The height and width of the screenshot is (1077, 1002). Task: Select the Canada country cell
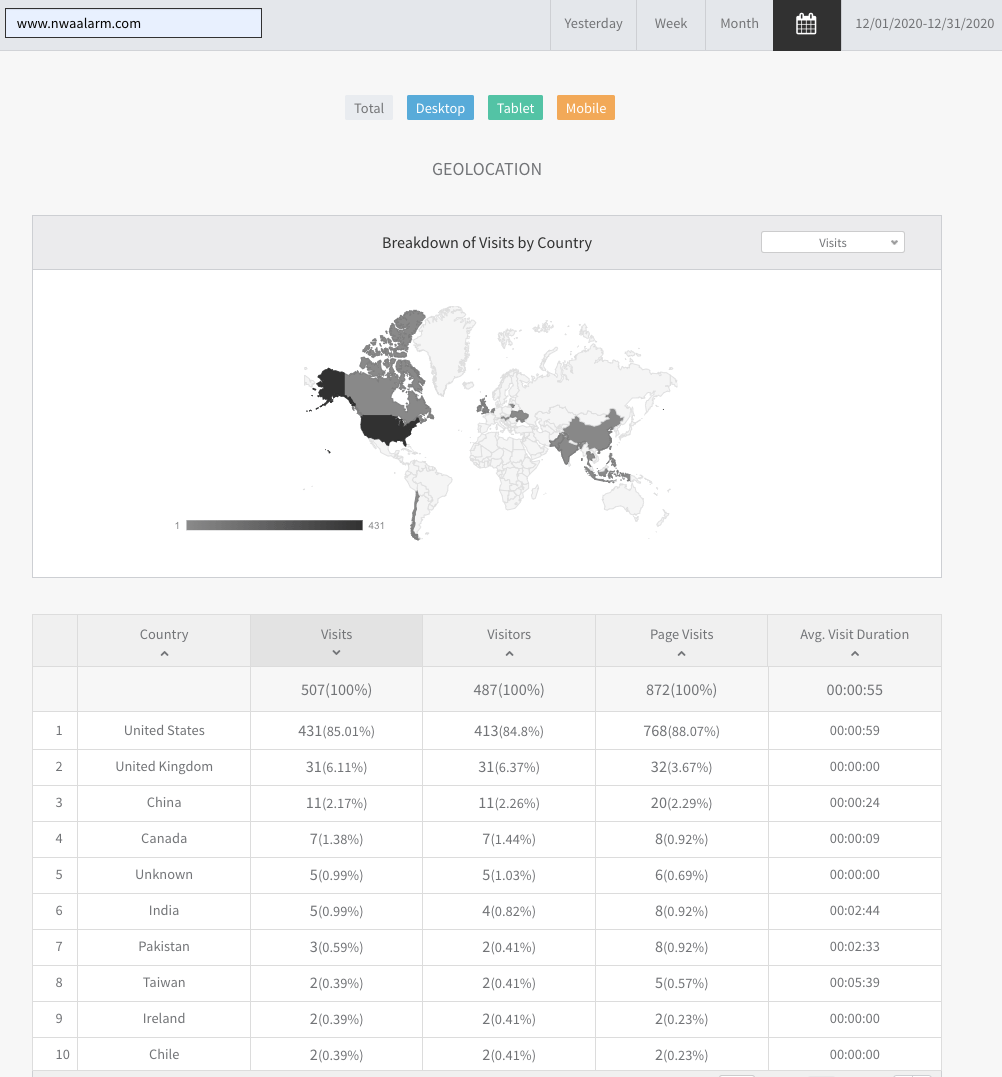[x=164, y=839]
